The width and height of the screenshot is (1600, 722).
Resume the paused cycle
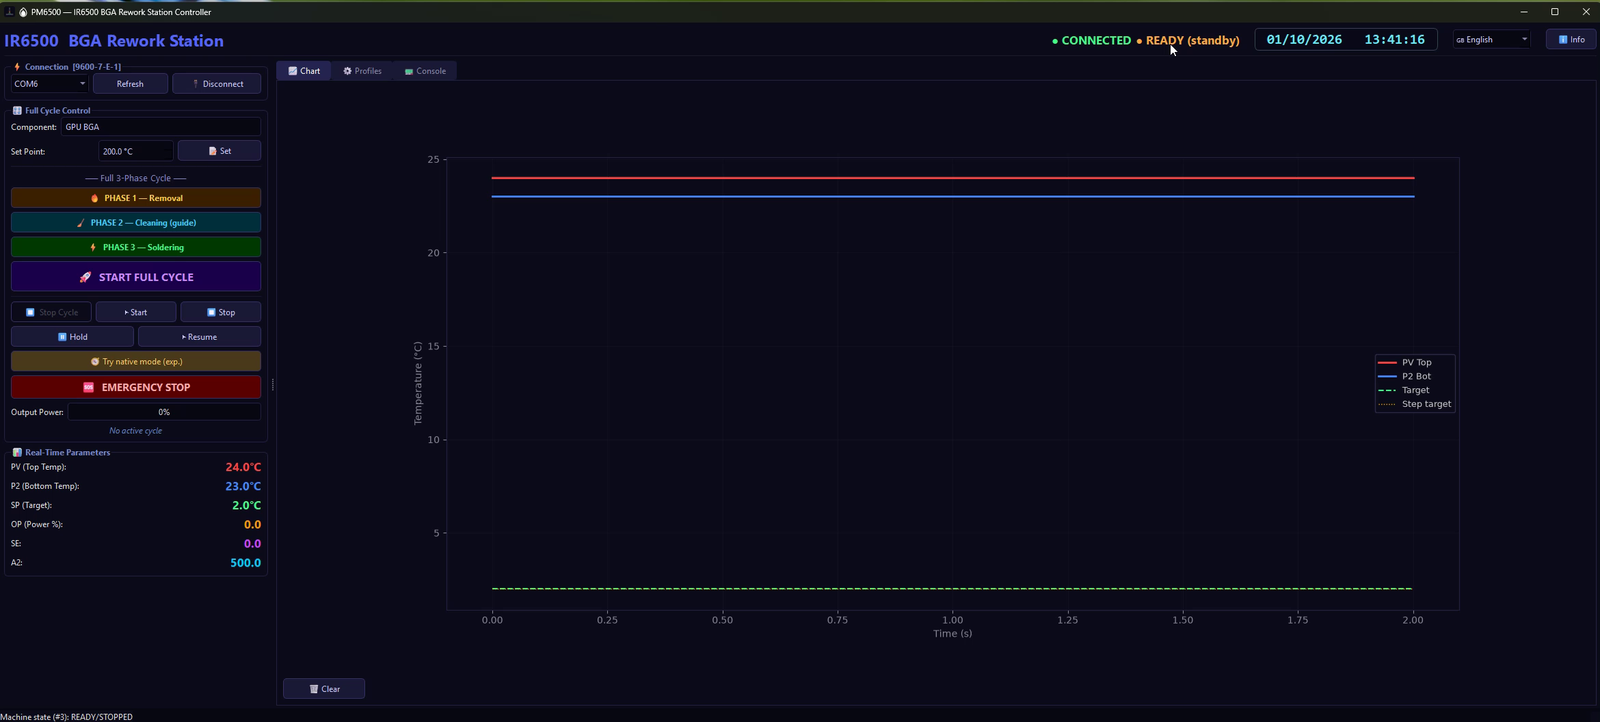[199, 337]
